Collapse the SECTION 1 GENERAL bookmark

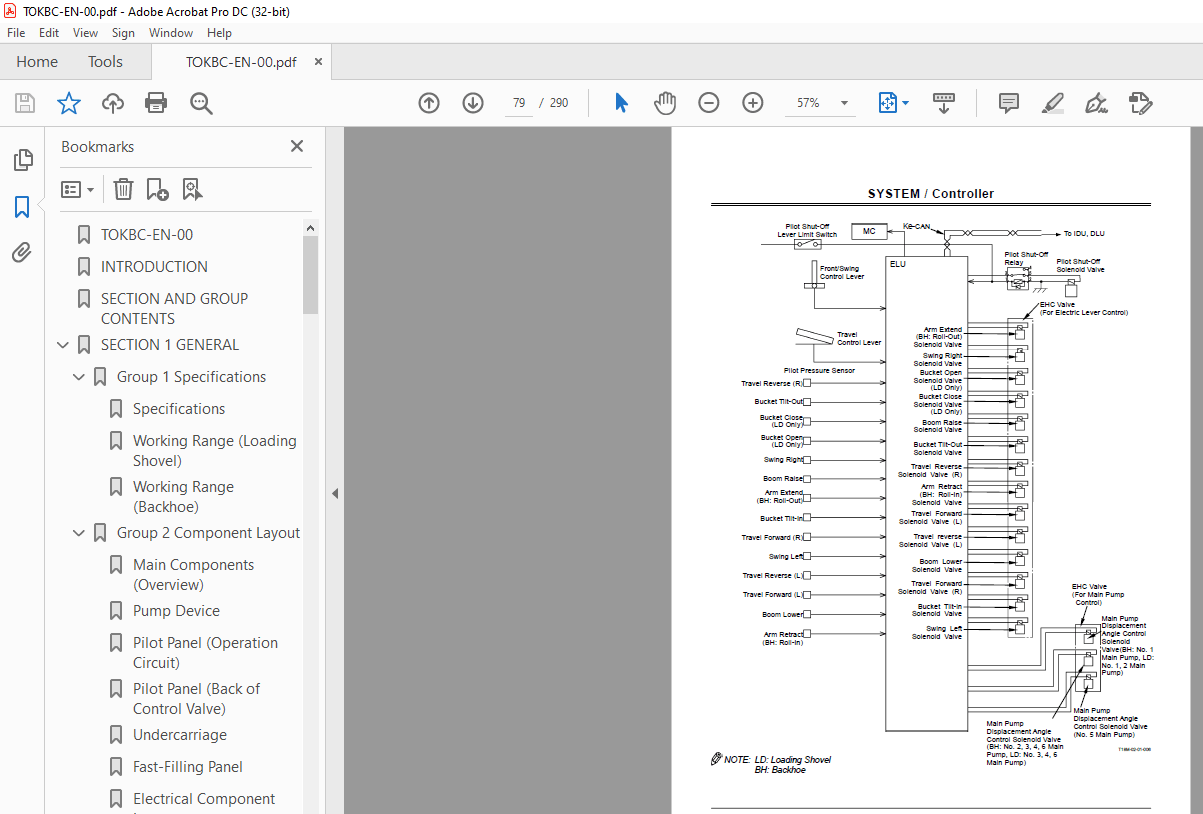pyautogui.click(x=63, y=344)
